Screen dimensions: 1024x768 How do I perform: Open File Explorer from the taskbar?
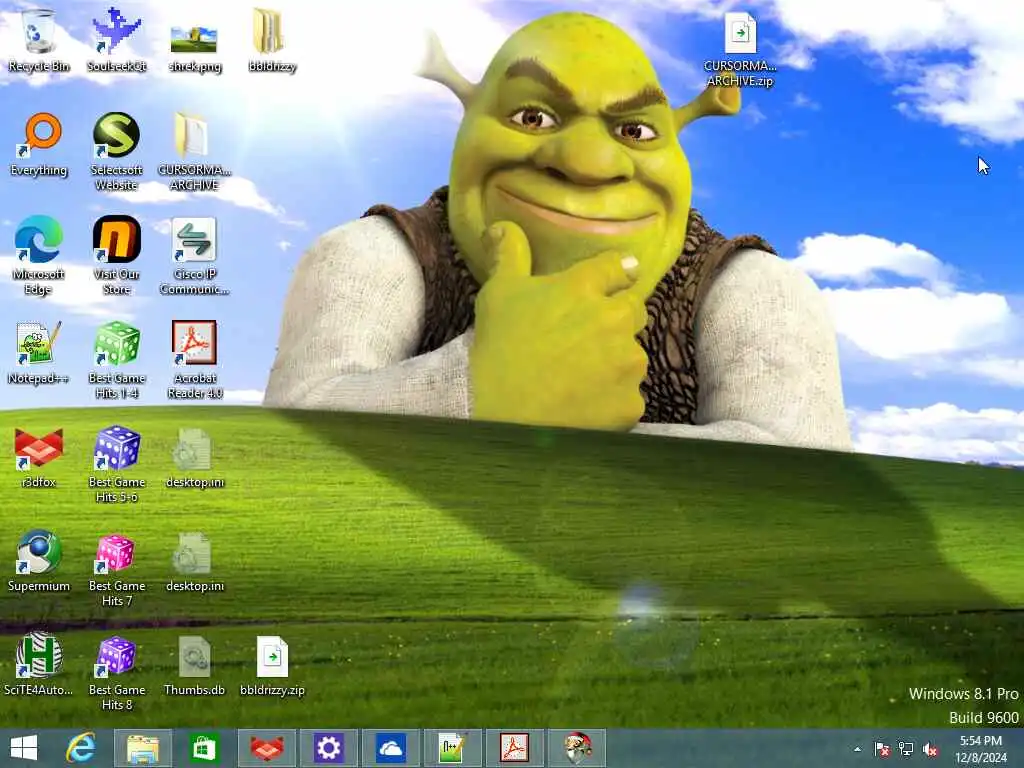[142, 748]
